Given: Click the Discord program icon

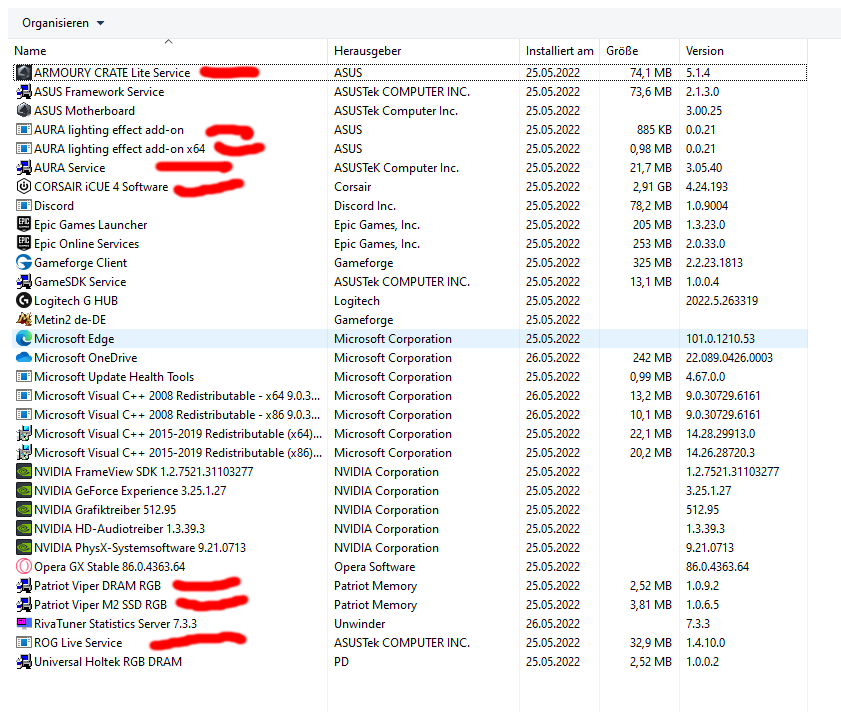Looking at the screenshot, I should pyautogui.click(x=24, y=205).
